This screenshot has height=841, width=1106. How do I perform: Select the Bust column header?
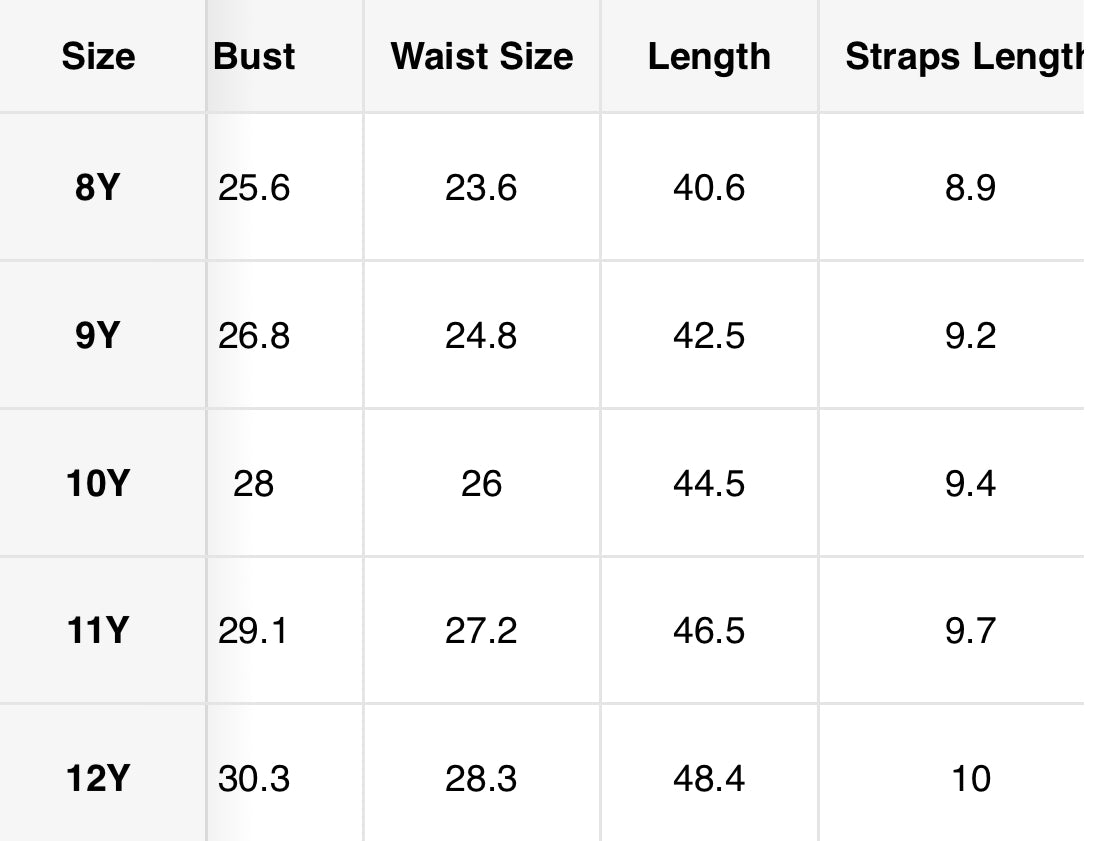tap(254, 56)
